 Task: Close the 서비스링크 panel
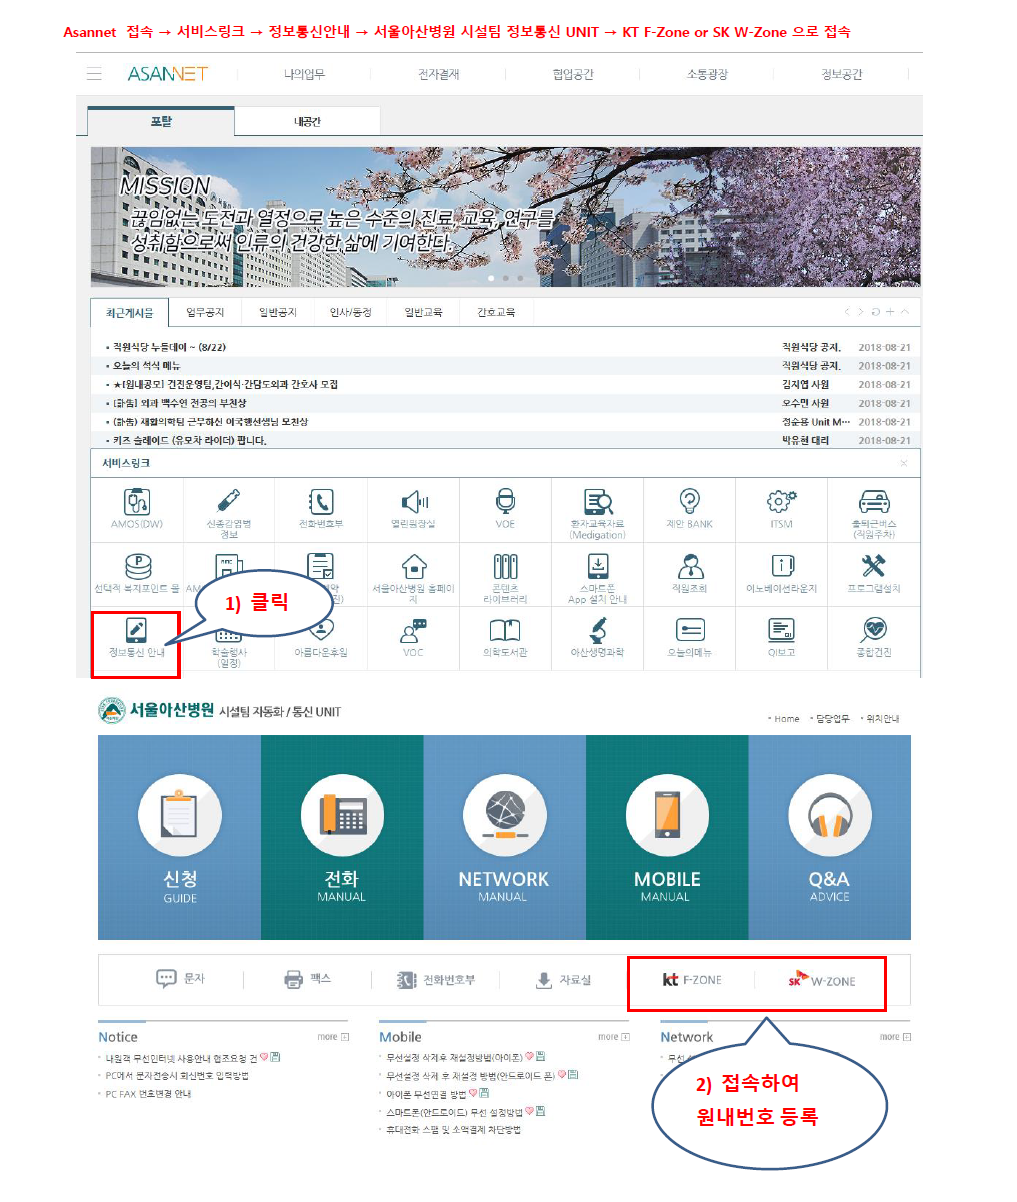coord(904,463)
